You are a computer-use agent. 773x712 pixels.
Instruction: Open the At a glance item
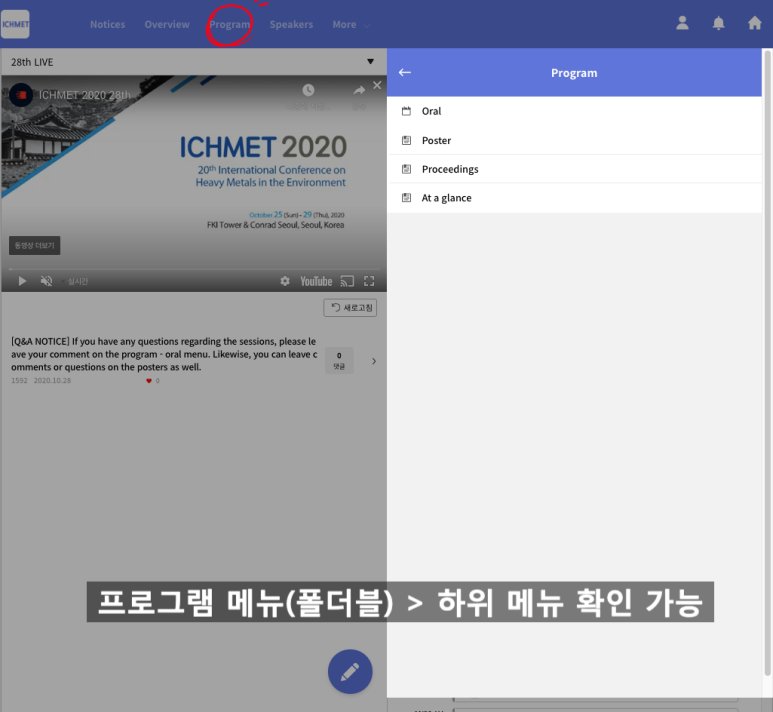575,198
